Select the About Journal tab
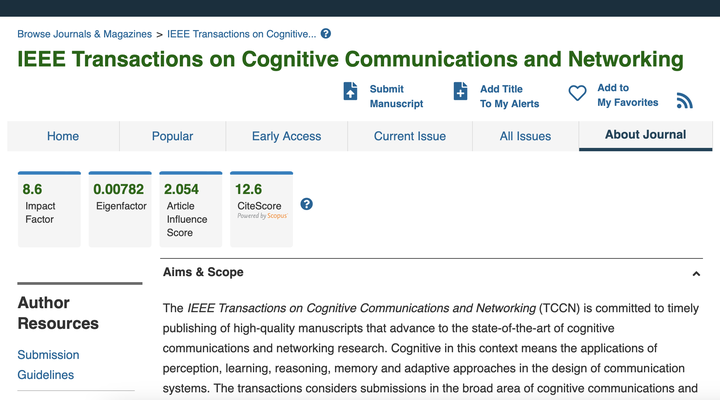 (645, 135)
